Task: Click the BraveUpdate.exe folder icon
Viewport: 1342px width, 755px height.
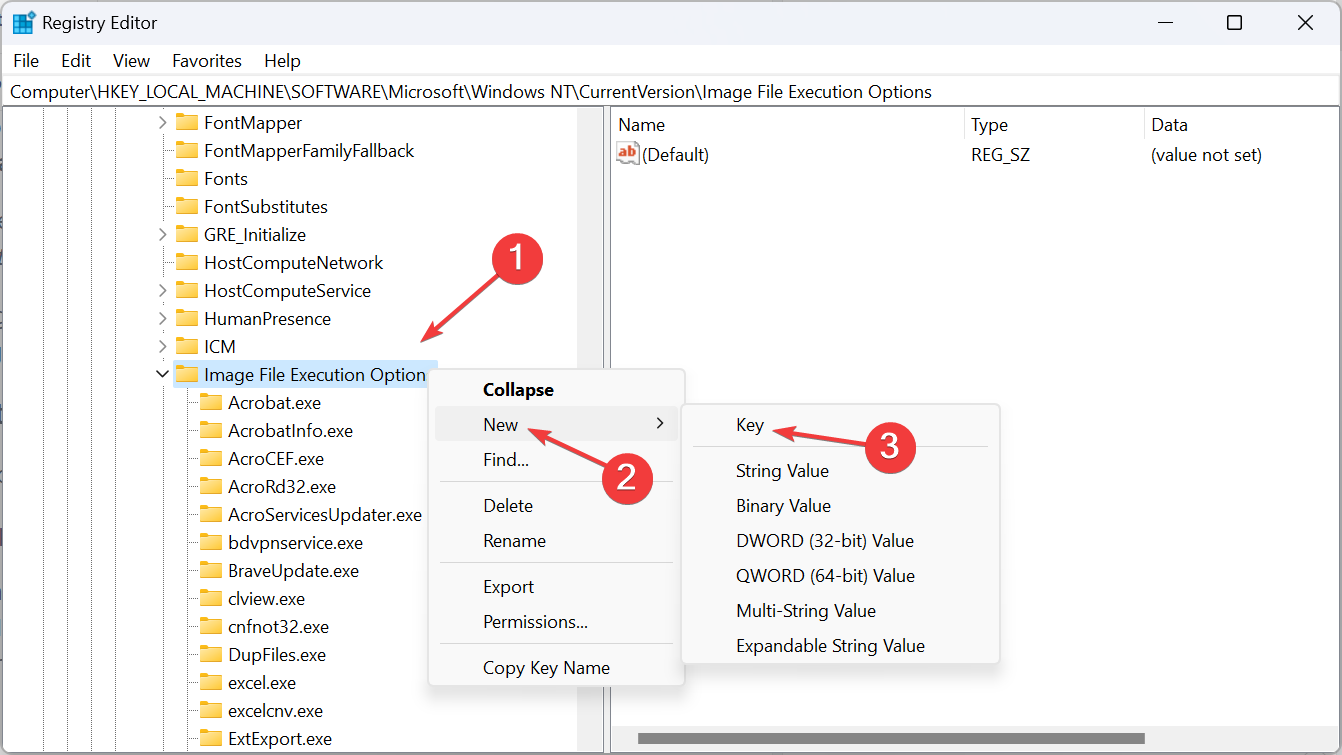Action: (210, 571)
